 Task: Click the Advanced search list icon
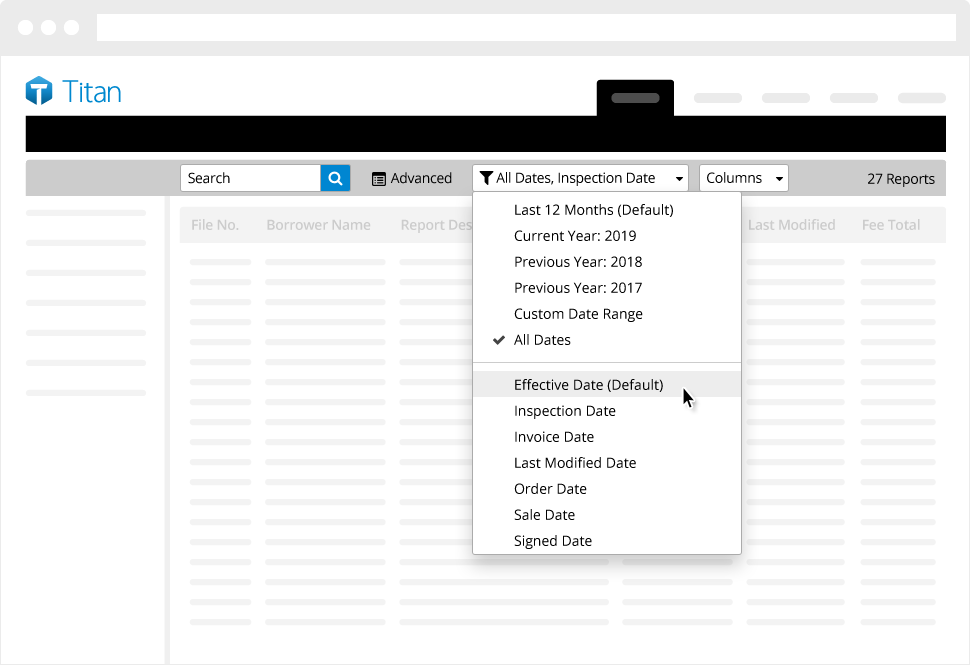[379, 179]
